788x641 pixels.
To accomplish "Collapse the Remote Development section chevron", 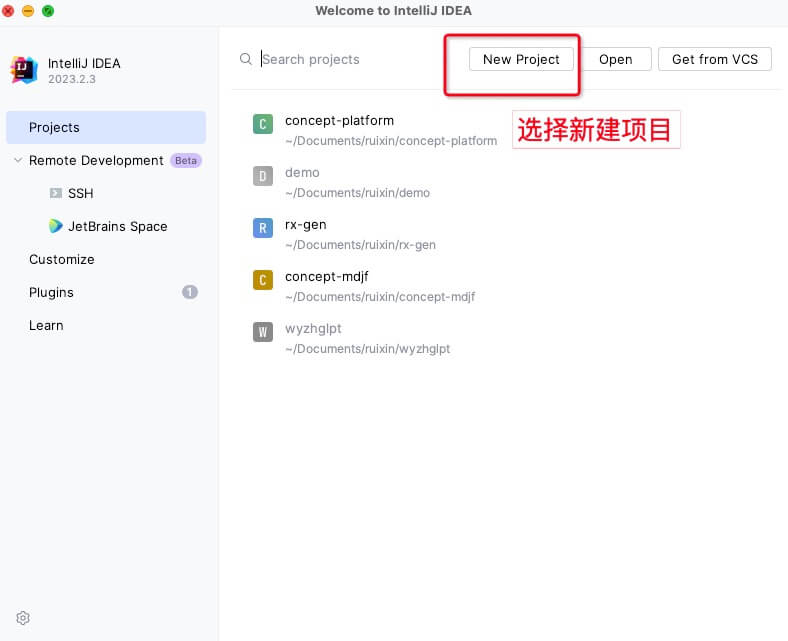I will pyautogui.click(x=18, y=160).
